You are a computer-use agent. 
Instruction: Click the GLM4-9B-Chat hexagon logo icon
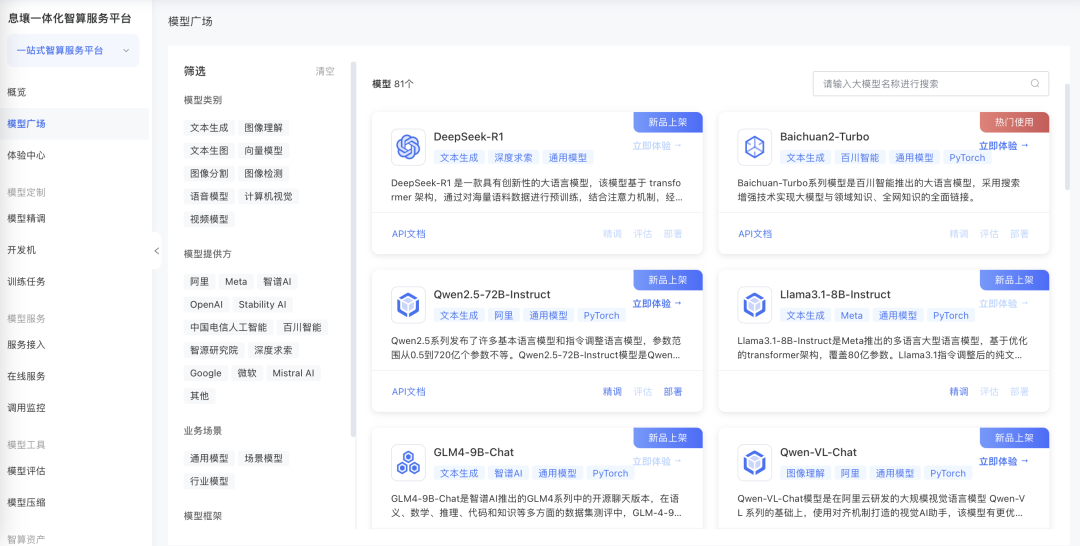(x=408, y=462)
